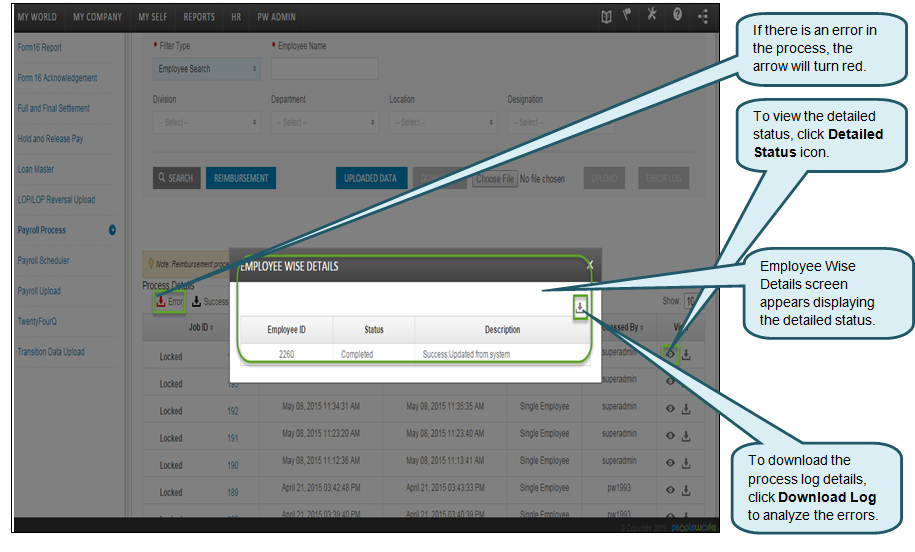This screenshot has width=915, height=552.
Task: Open Form 16 Acknowledgement in sidebar
Action: click(57, 78)
